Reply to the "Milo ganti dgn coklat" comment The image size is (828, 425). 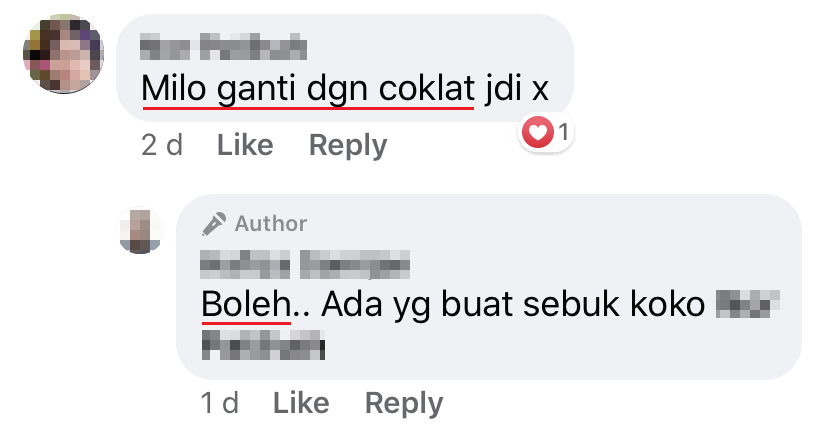[x=348, y=146]
